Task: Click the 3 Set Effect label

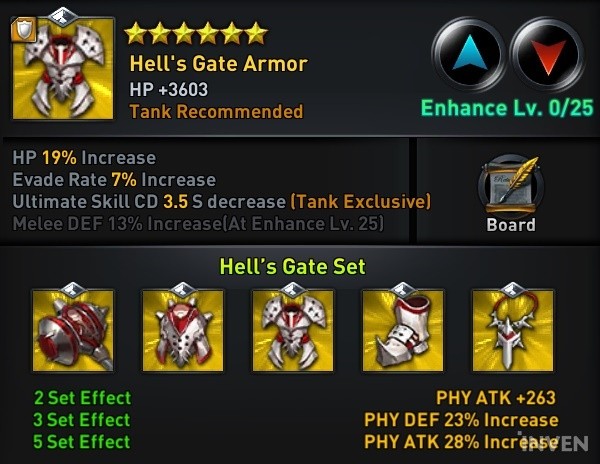Action: pyautogui.click(x=82, y=420)
